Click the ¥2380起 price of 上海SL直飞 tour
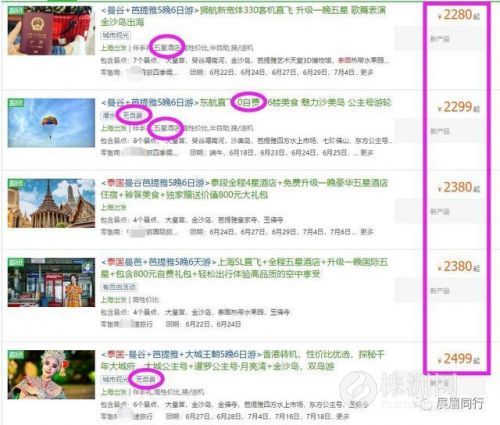 (459, 267)
